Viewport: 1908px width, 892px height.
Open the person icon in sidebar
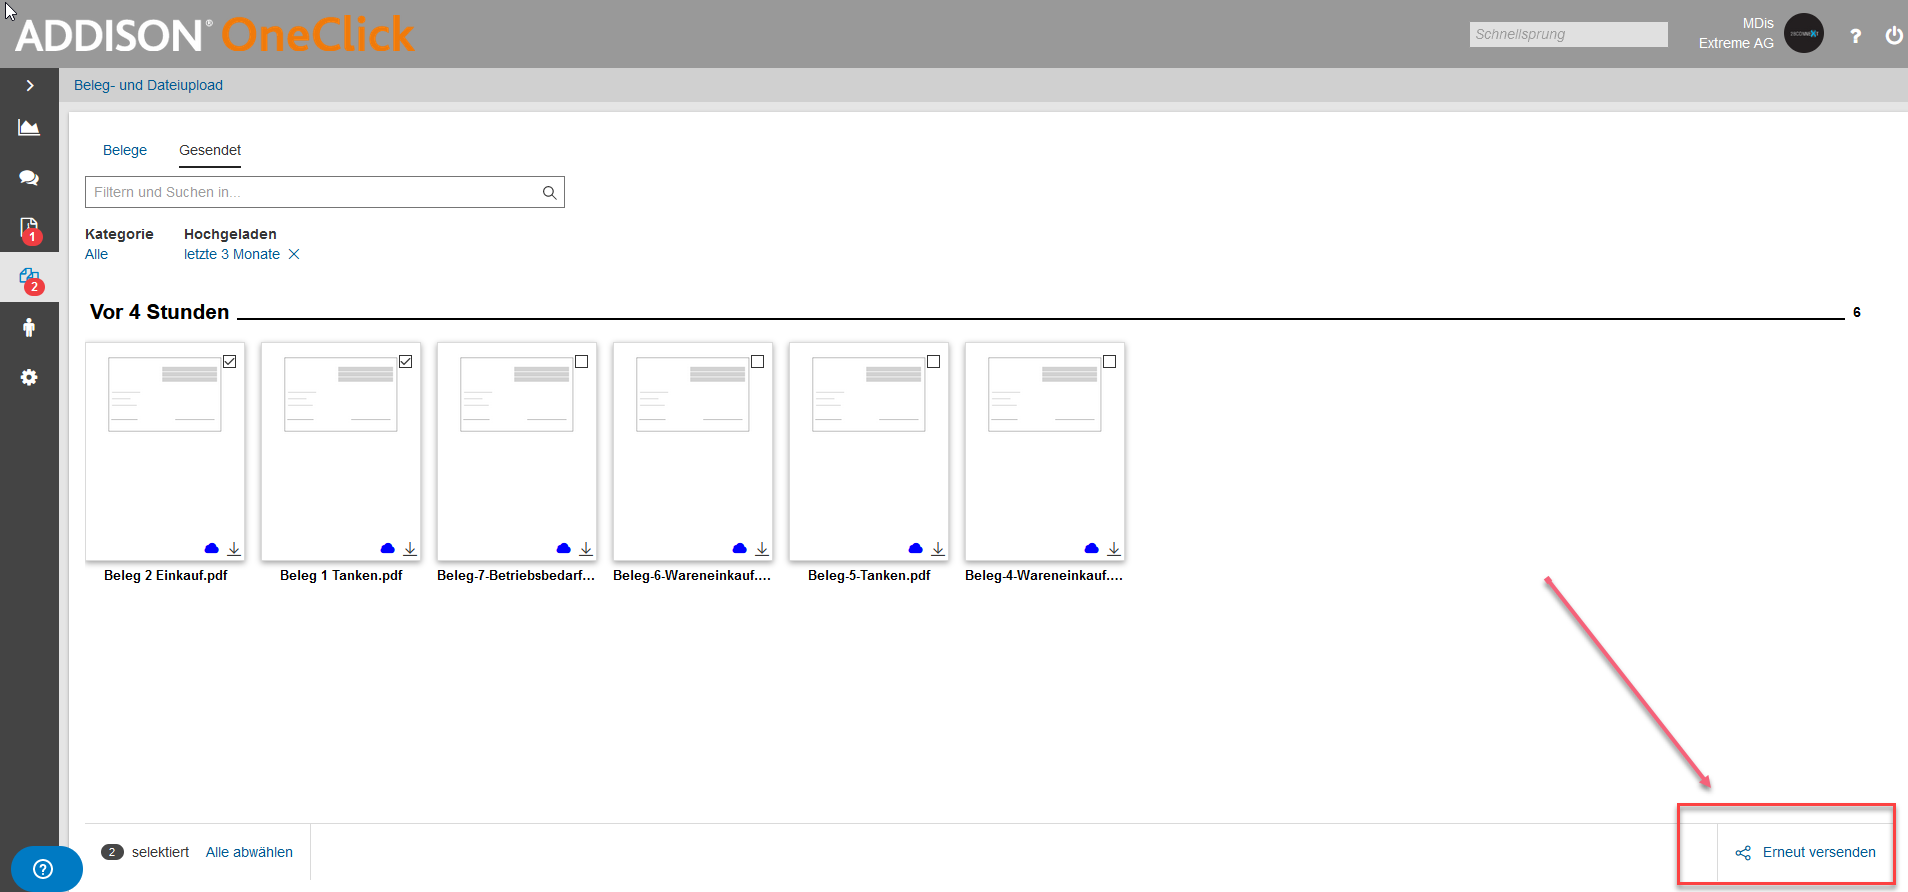click(x=29, y=327)
